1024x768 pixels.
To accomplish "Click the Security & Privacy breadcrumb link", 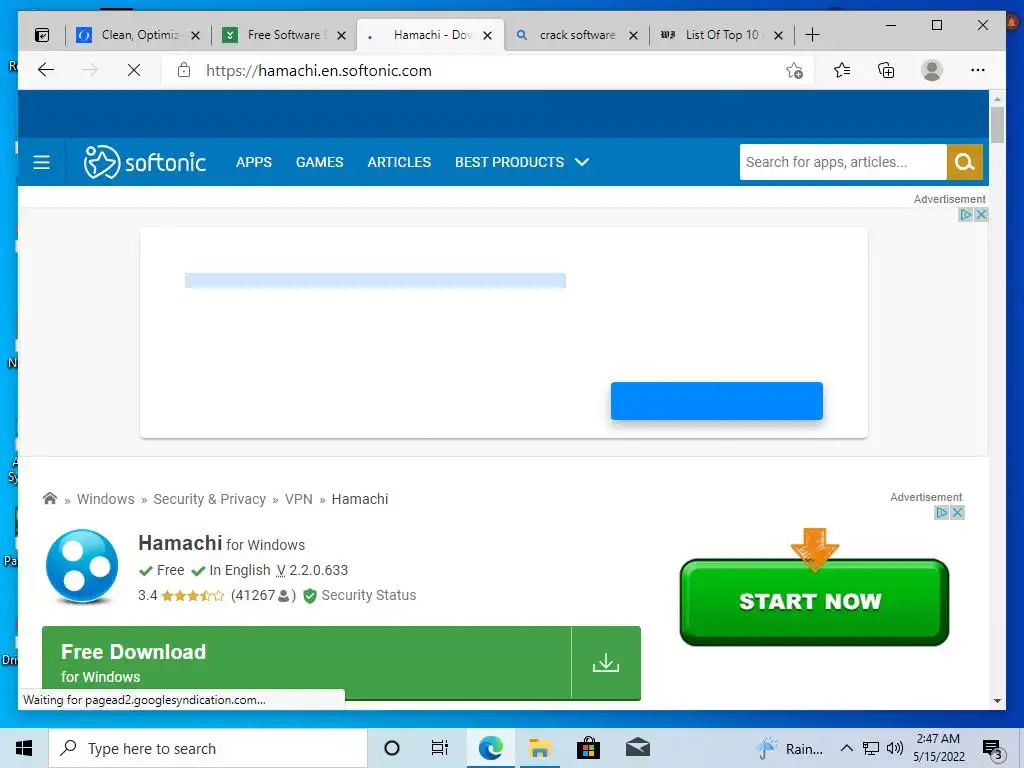I will coord(210,499).
